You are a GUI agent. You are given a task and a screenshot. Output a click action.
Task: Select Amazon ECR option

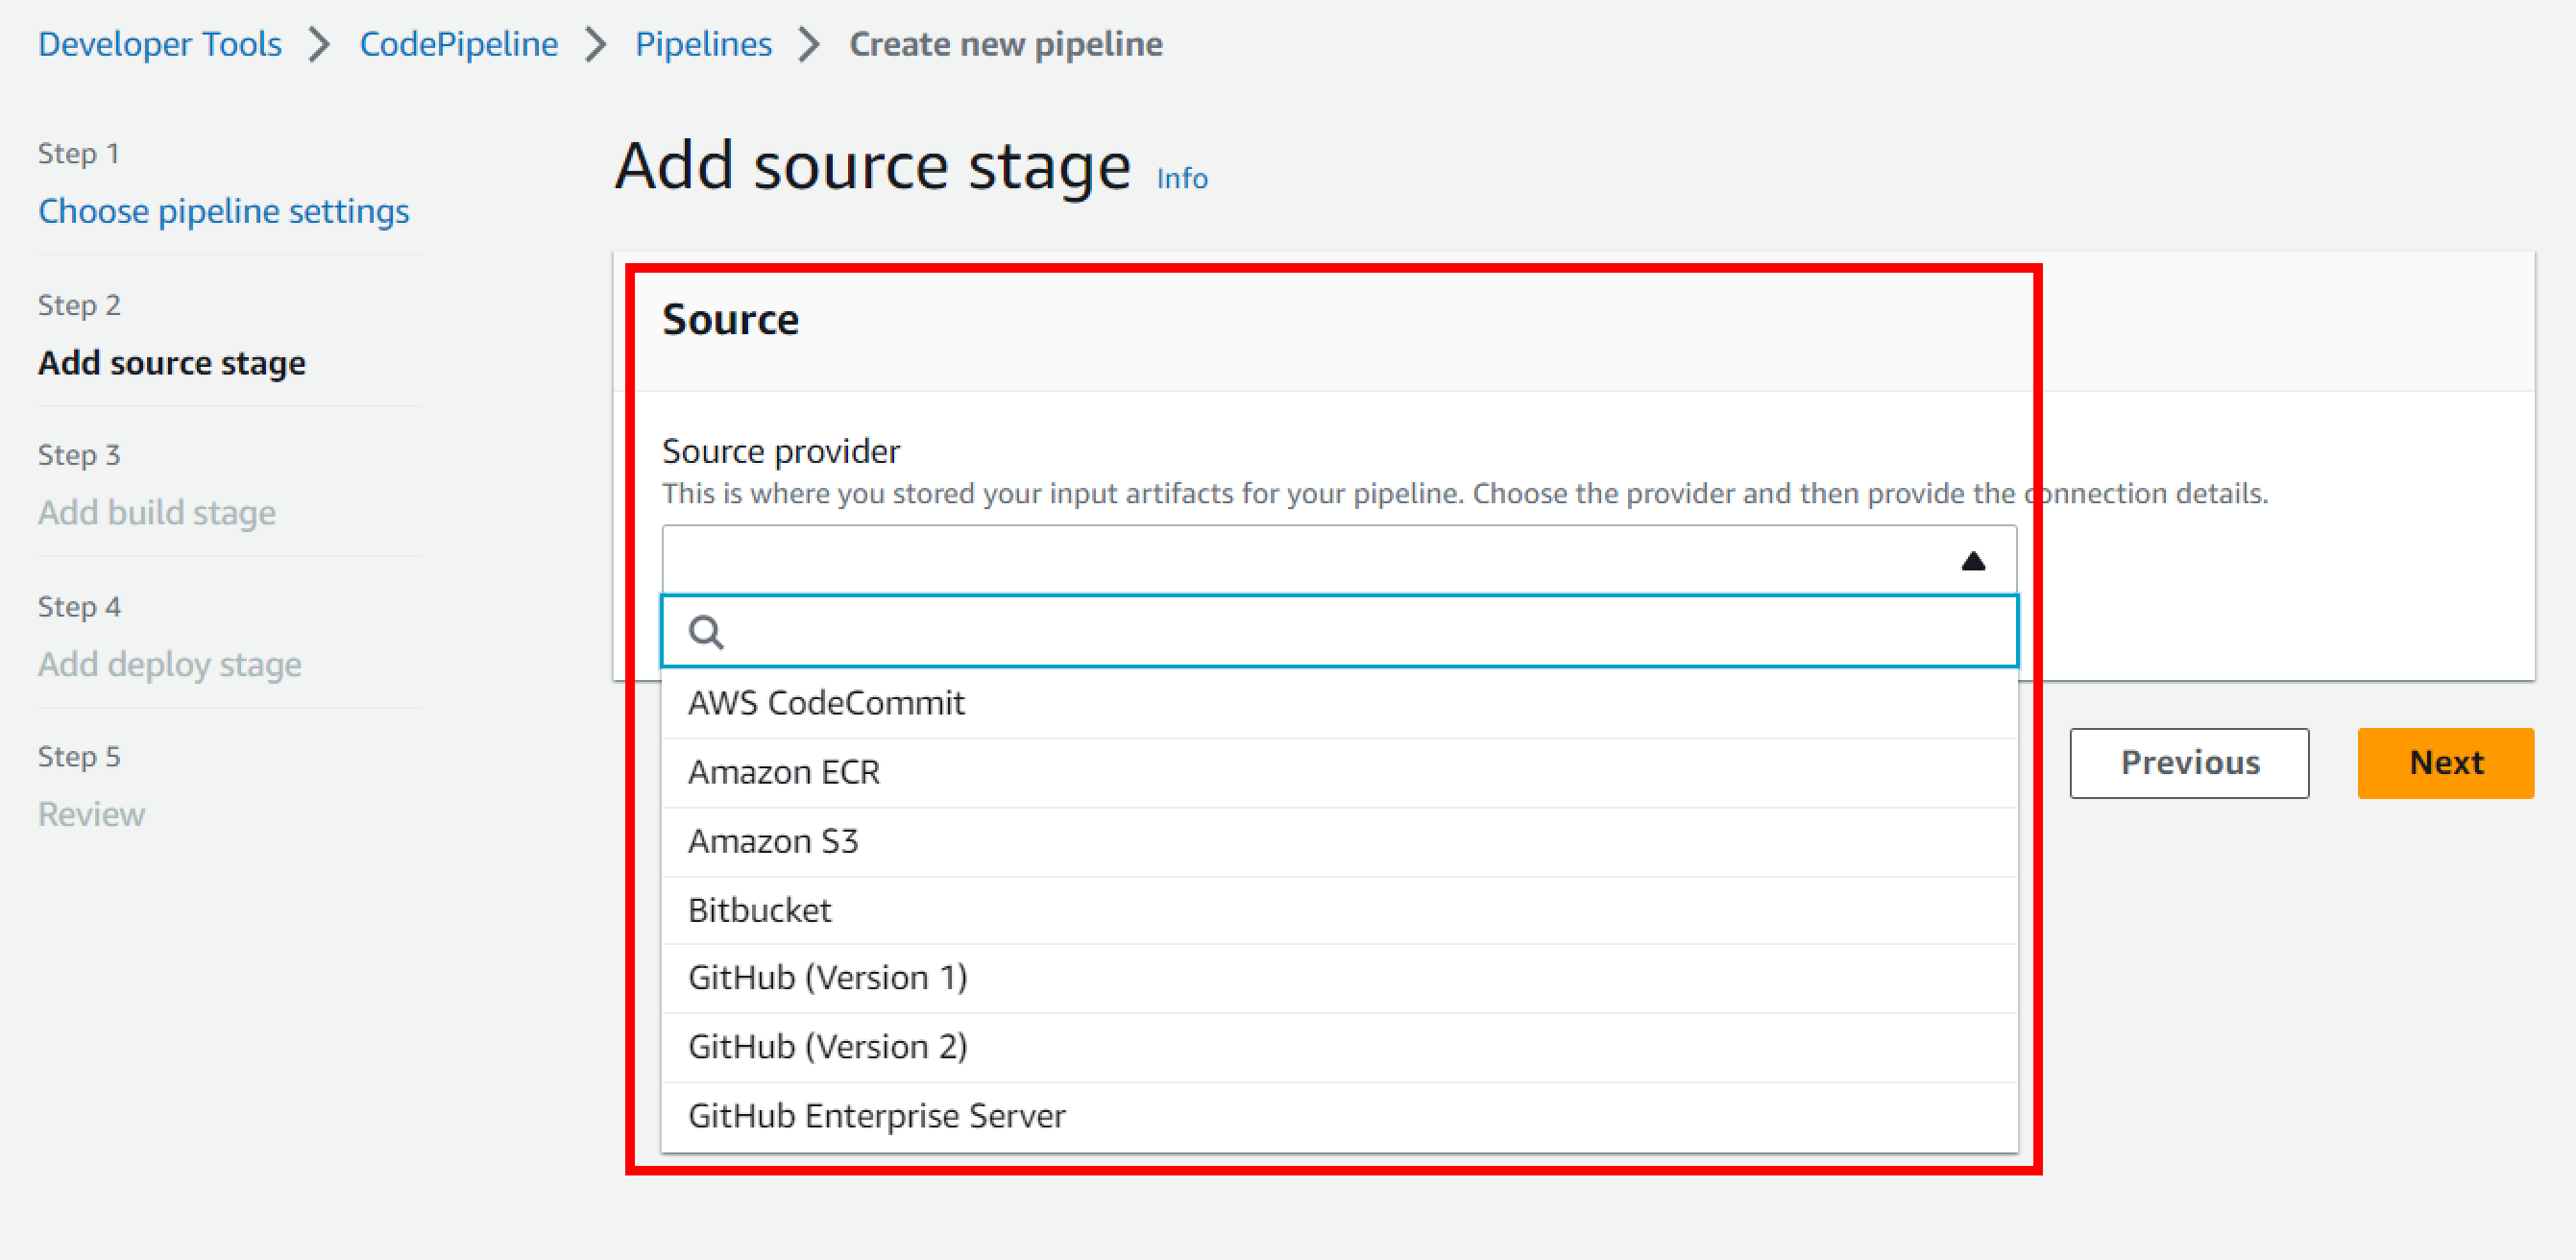[x=784, y=772]
